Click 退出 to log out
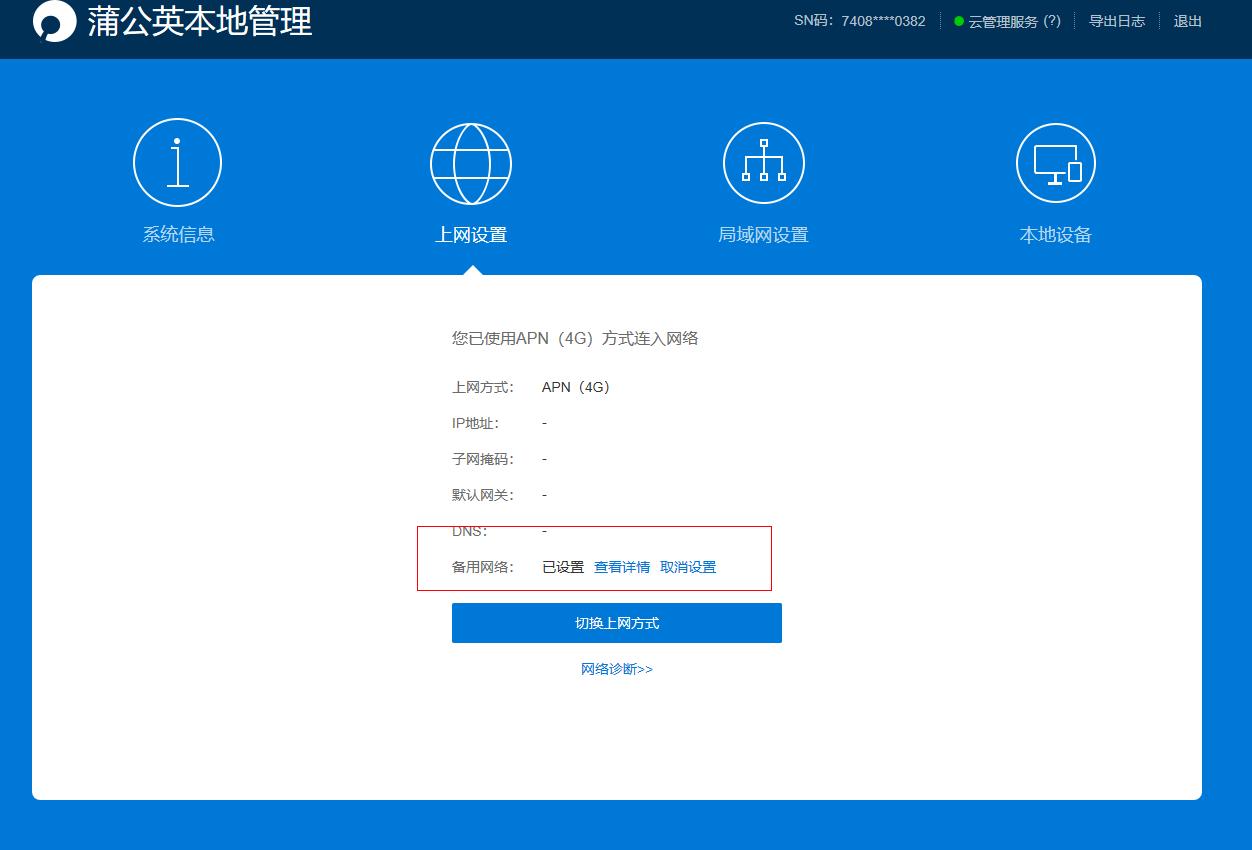Viewport: 1252px width, 850px height. click(x=1186, y=21)
